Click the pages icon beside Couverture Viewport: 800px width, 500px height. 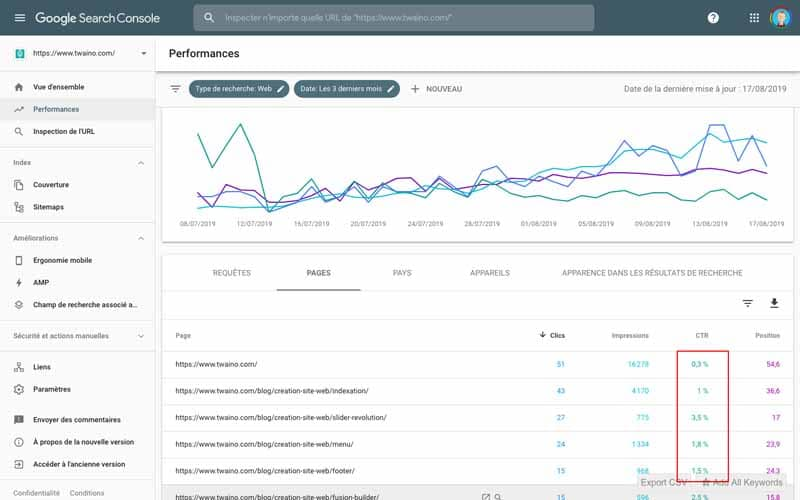19,185
